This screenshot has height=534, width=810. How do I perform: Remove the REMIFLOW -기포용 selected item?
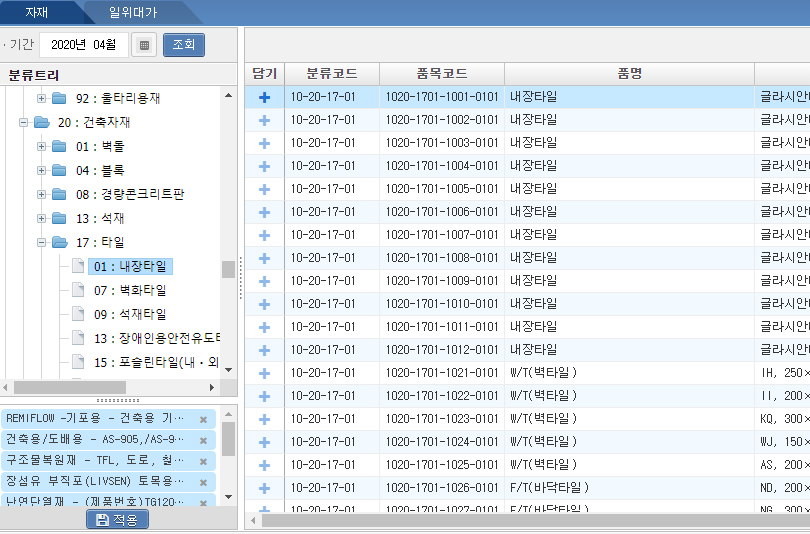(204, 419)
